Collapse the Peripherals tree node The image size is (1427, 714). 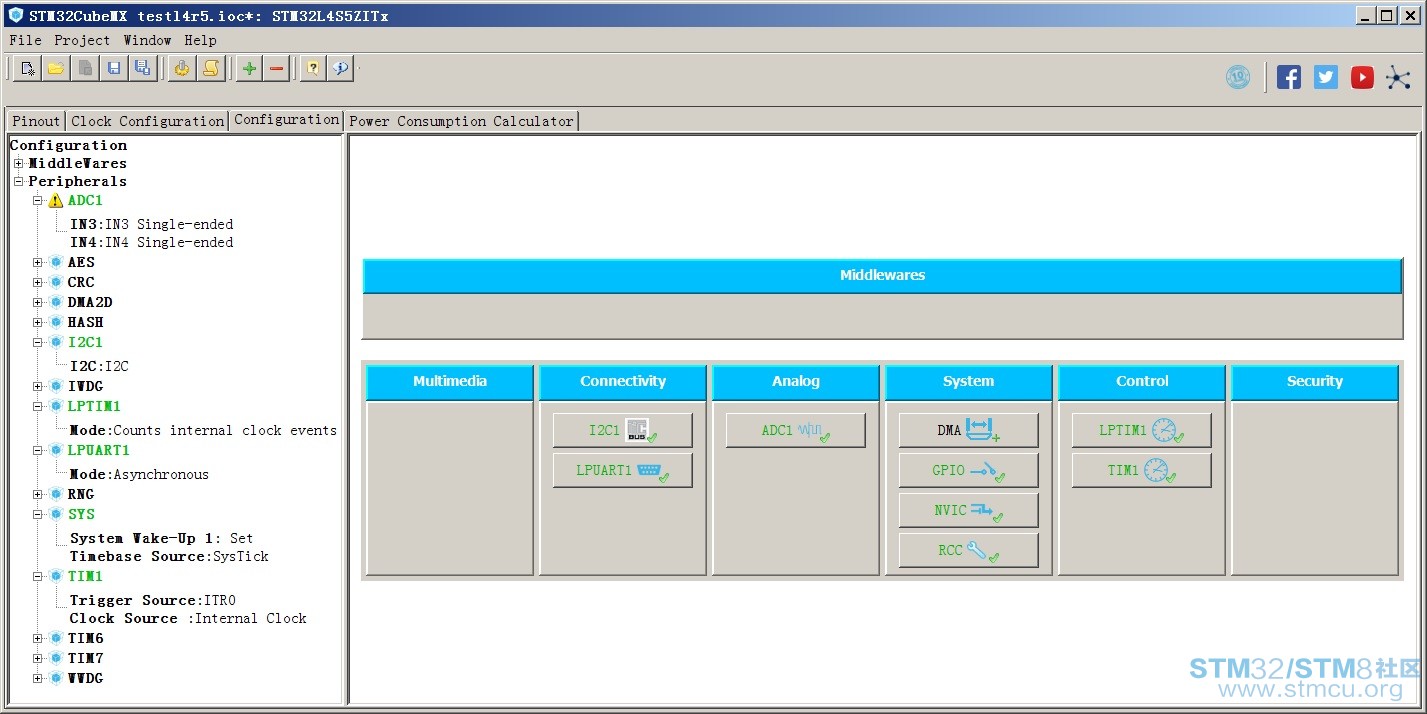(x=19, y=181)
